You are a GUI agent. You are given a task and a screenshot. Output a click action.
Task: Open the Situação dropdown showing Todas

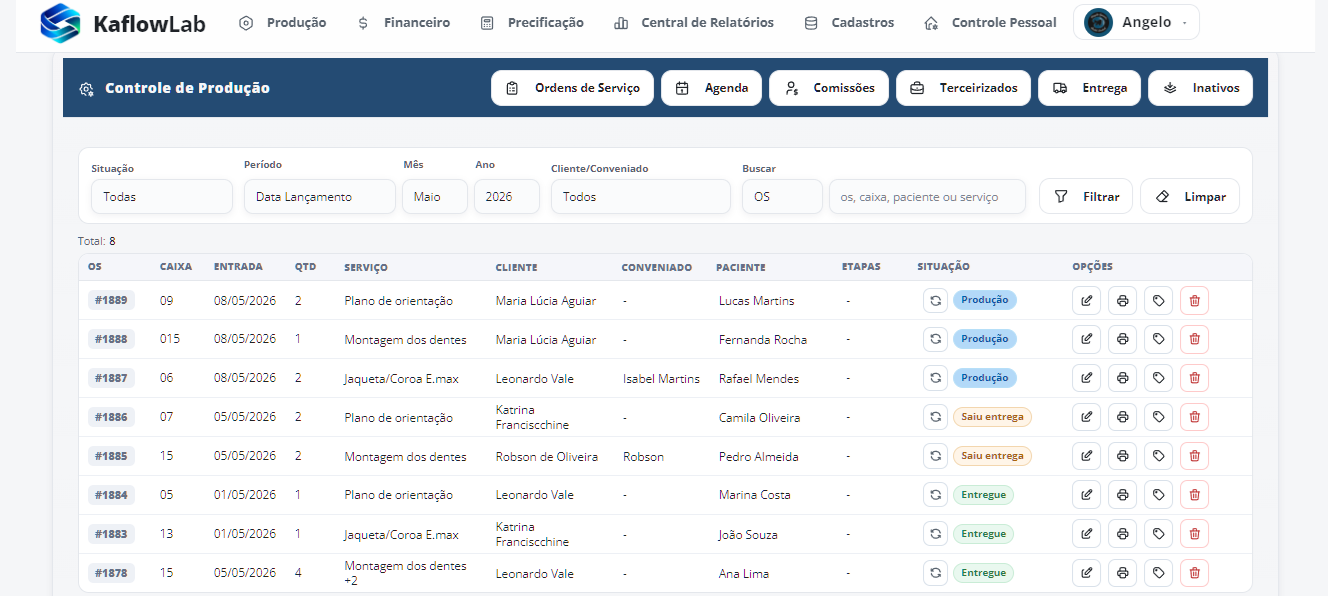point(162,197)
